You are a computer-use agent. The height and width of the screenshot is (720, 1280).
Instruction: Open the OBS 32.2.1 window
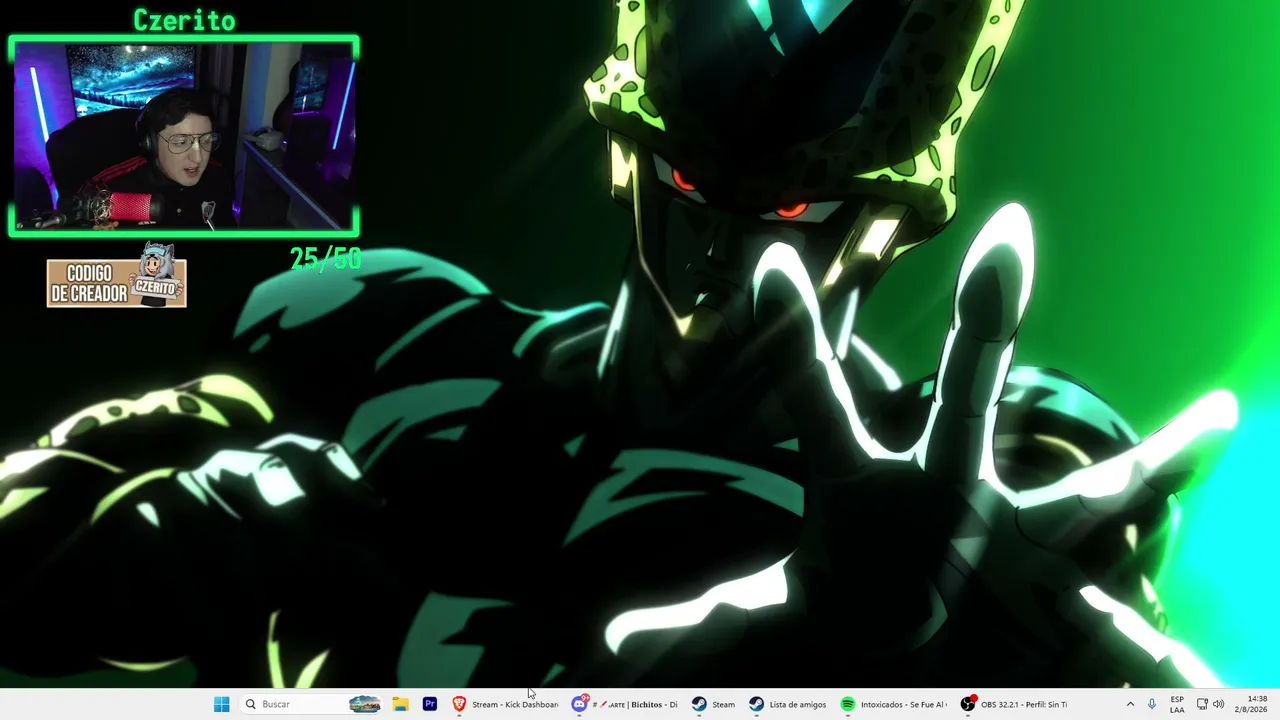[1013, 704]
